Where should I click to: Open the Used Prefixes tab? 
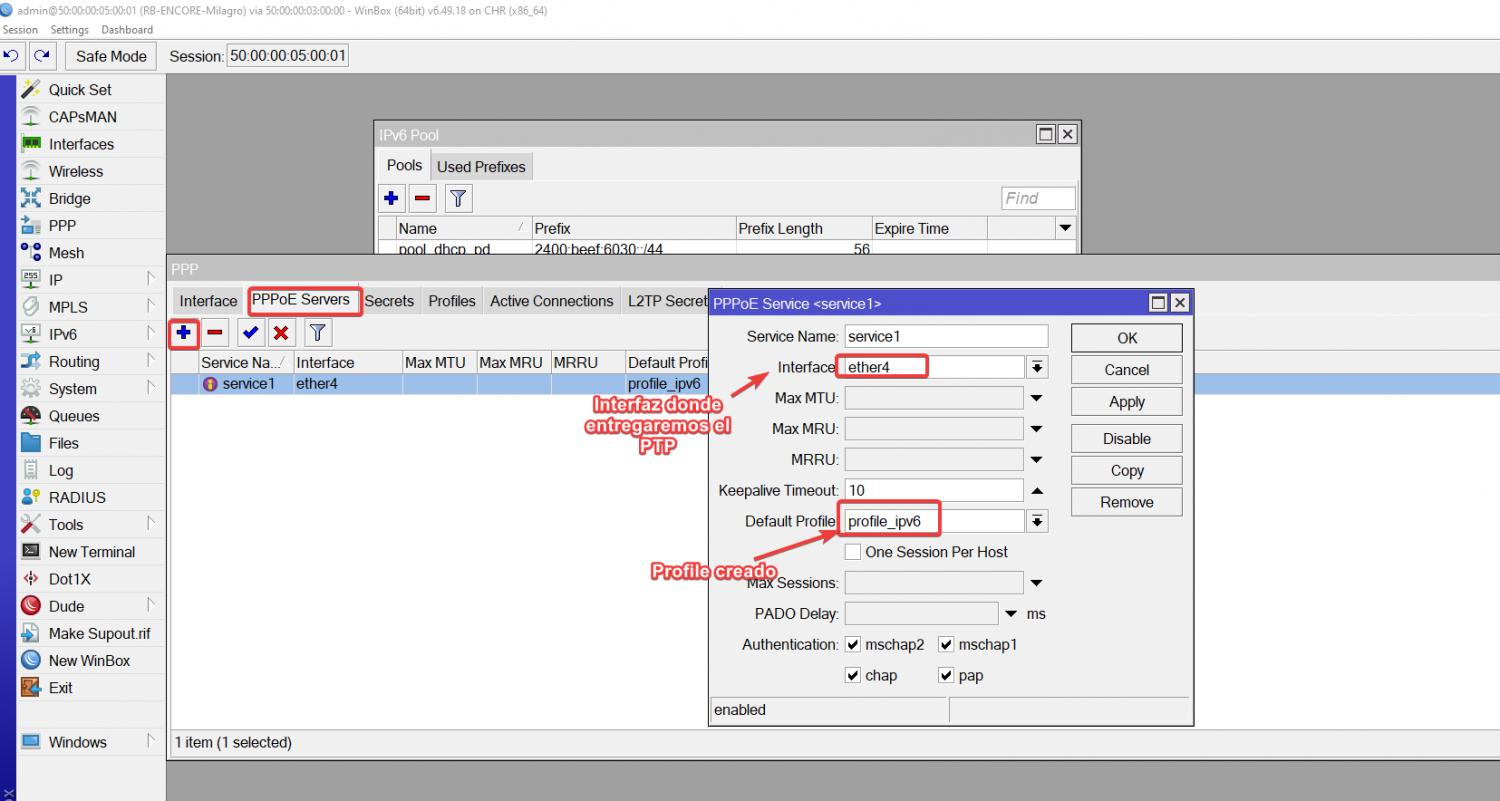pos(481,167)
